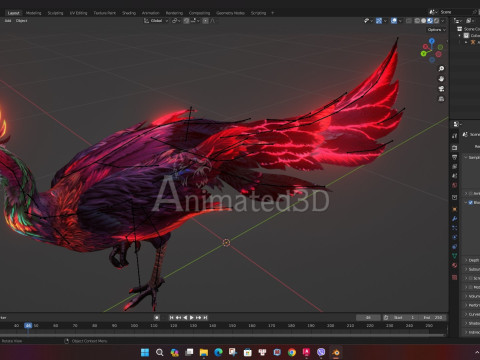The height and width of the screenshot is (360, 480).
Task: Enable the Bloom checkbox in properties
Action: [x=471, y=202]
